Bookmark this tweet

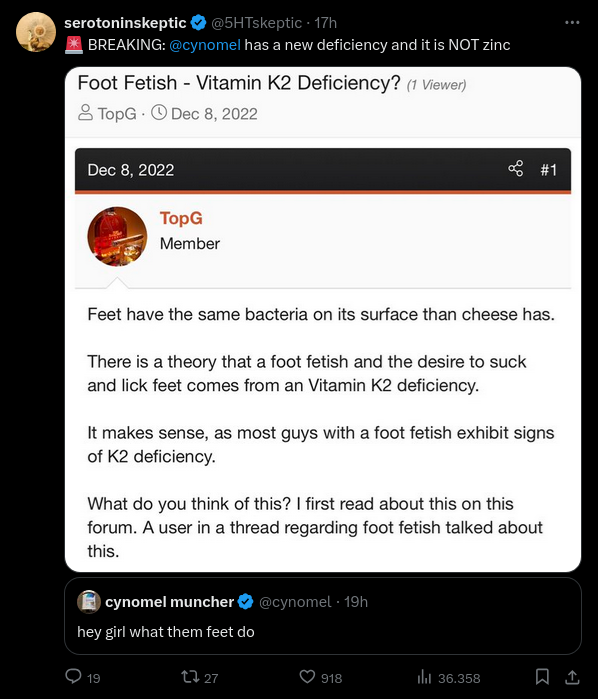click(x=542, y=677)
